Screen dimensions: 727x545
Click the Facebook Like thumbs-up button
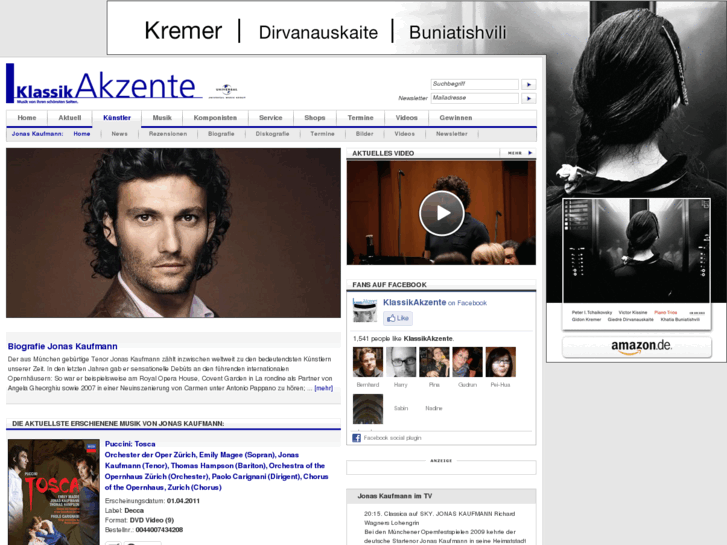pos(398,318)
